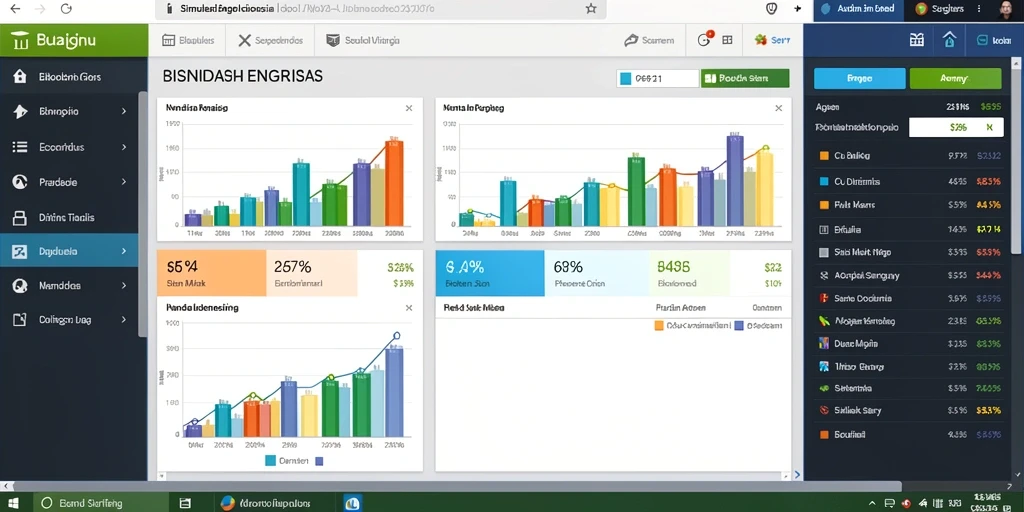This screenshot has width=1024, height=512.
Task: Select the highlighted Dapduaia sidebar item
Action: pos(69,251)
